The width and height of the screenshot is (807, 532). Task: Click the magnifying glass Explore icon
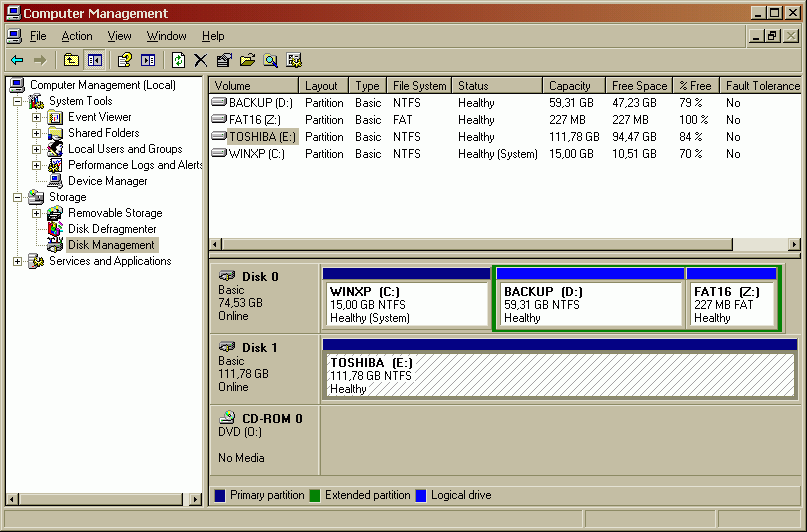coord(270,60)
